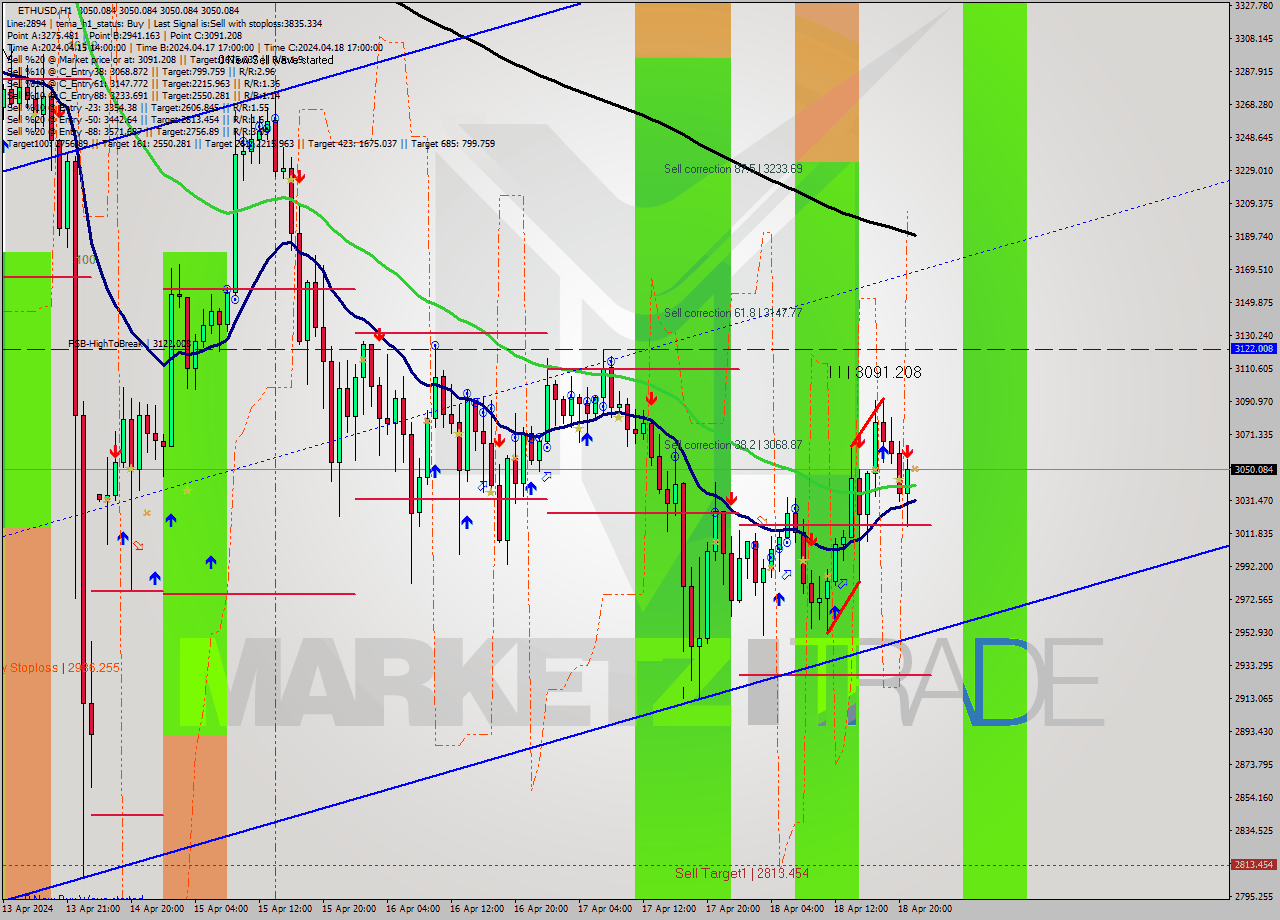This screenshot has height=920, width=1280.
Task: Select the '18 Apr 12:00' time axis label
Action: coord(860,909)
